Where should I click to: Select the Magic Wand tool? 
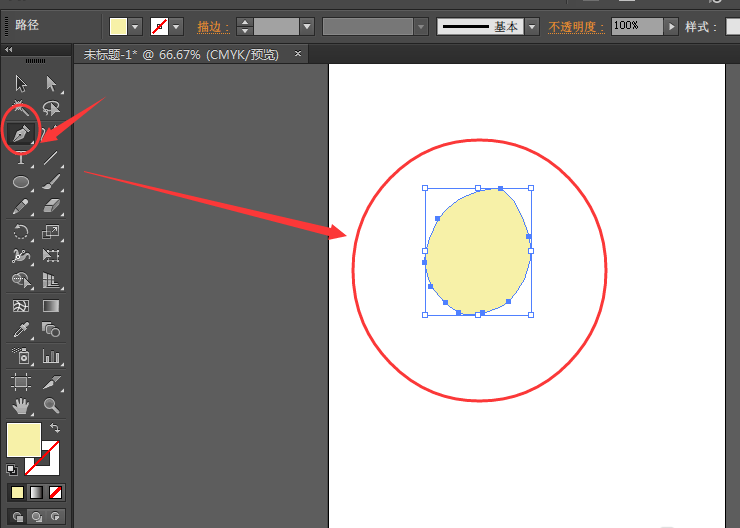coord(21,108)
